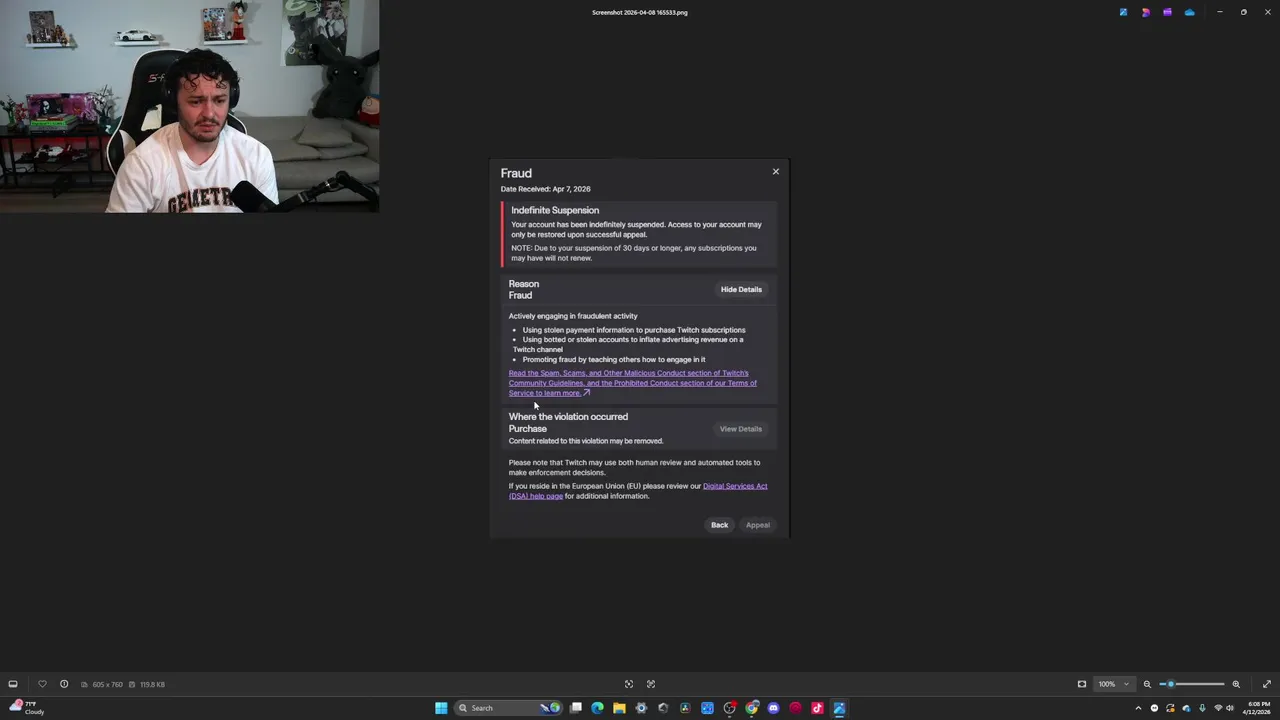1280x720 pixels.
Task: Open the Cloudy weather widget
Action: (25, 708)
